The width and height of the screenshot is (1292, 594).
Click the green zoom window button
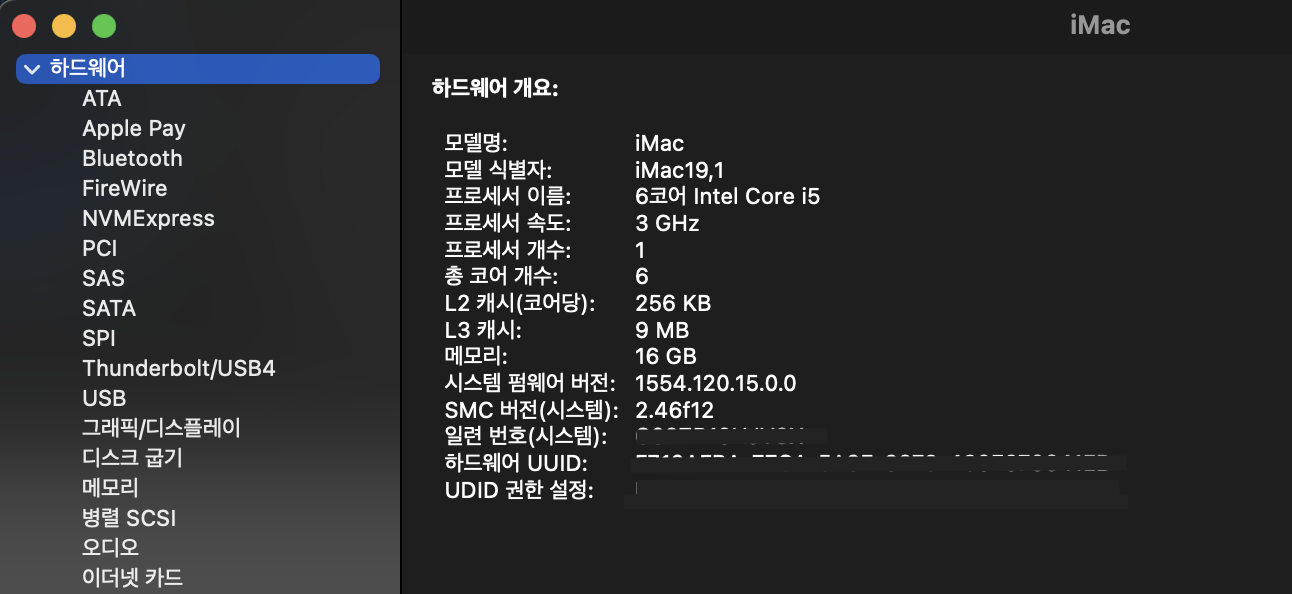[104, 27]
